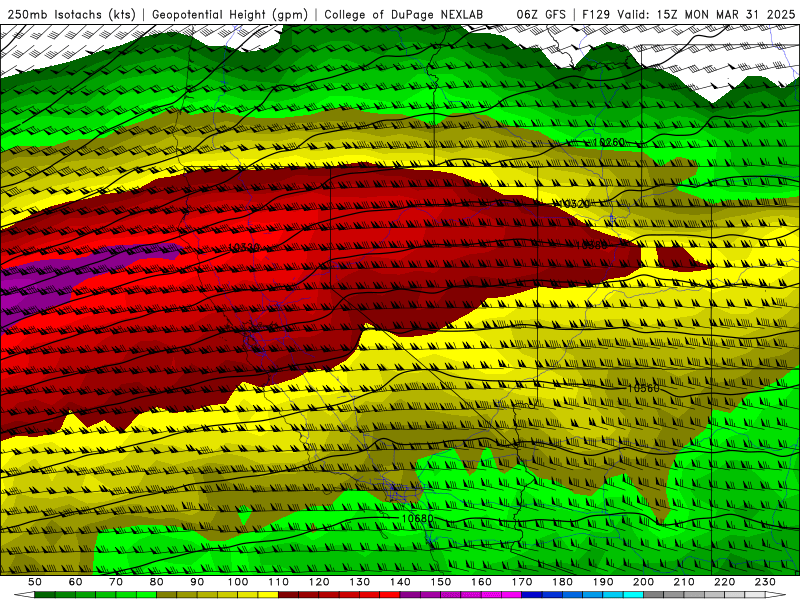Screen dimensions: 800x600
Task: Pick the dark blue swatch right of 170
Action: coord(532,595)
